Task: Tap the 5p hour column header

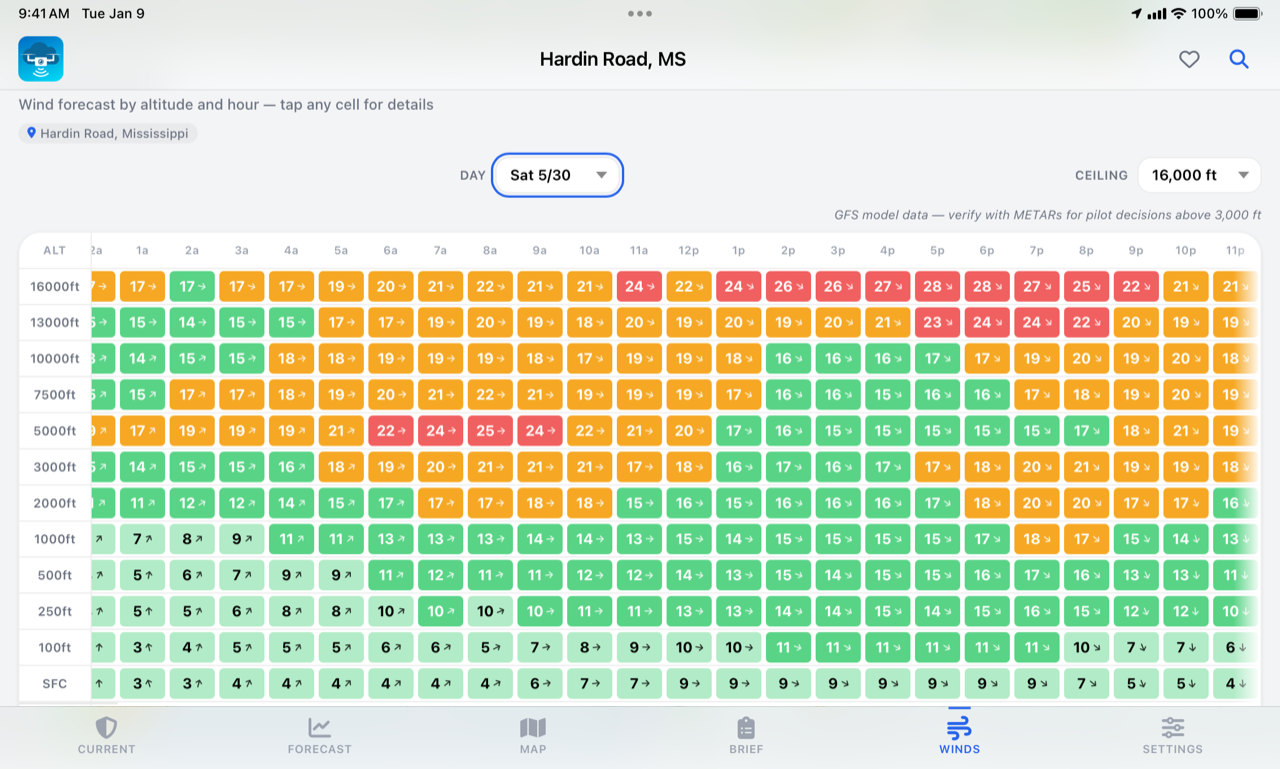Action: pyautogui.click(x=937, y=251)
